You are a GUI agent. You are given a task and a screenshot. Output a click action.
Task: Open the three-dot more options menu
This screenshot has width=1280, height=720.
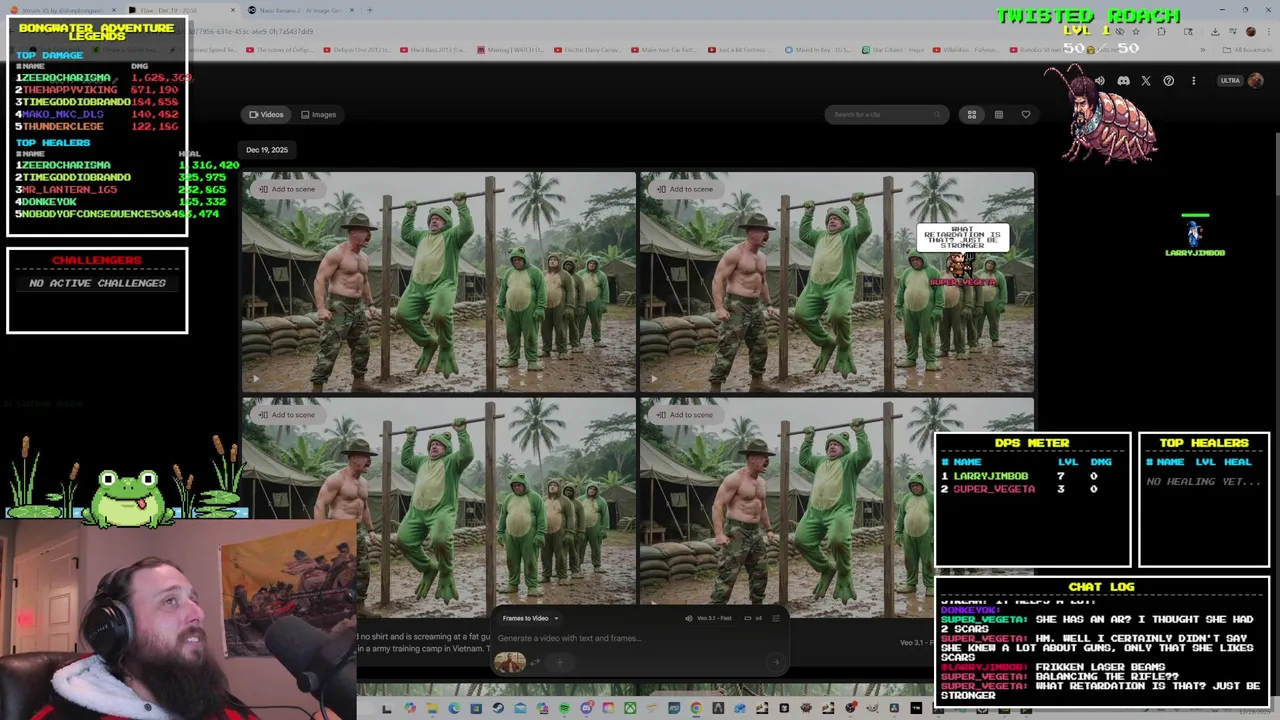click(1193, 81)
